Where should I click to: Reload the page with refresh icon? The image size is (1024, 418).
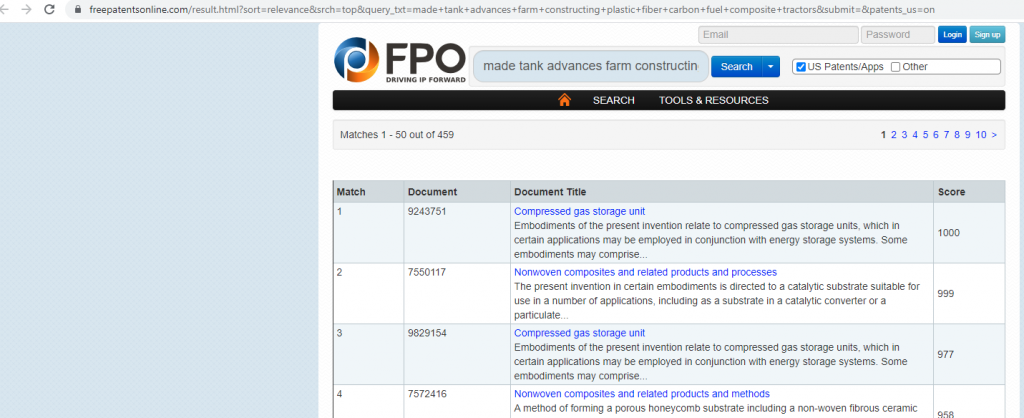tap(49, 9)
